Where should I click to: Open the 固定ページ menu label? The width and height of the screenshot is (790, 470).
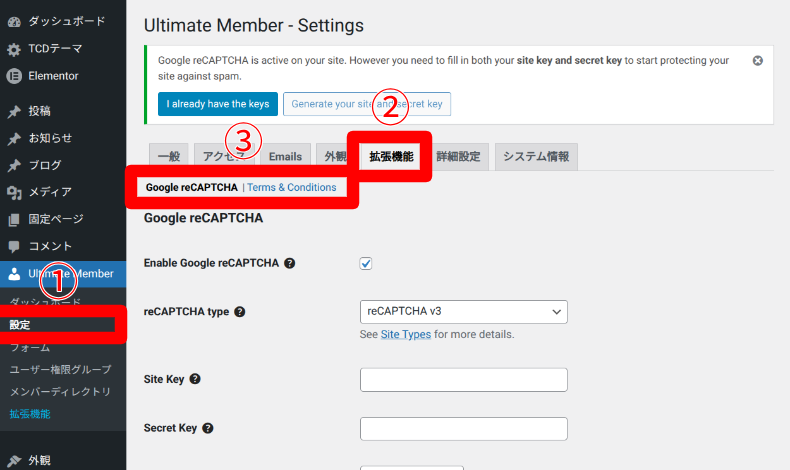click(56, 219)
